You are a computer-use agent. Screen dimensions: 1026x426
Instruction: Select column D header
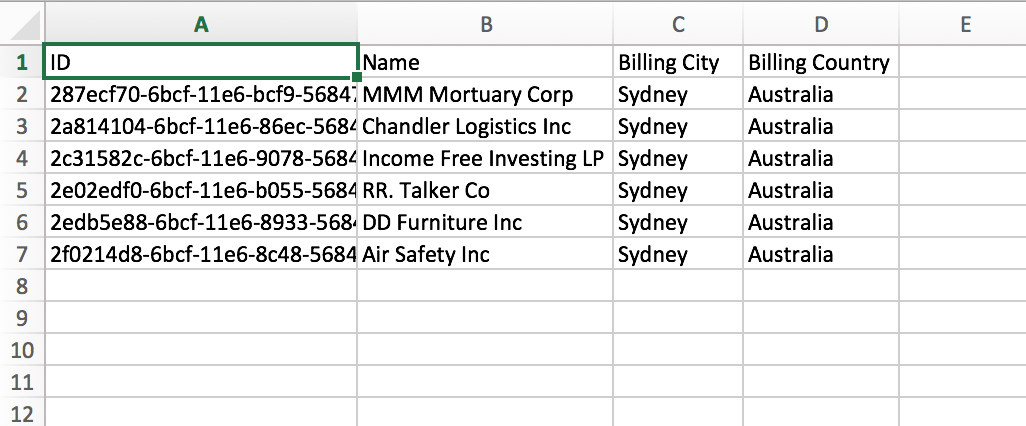click(x=818, y=26)
